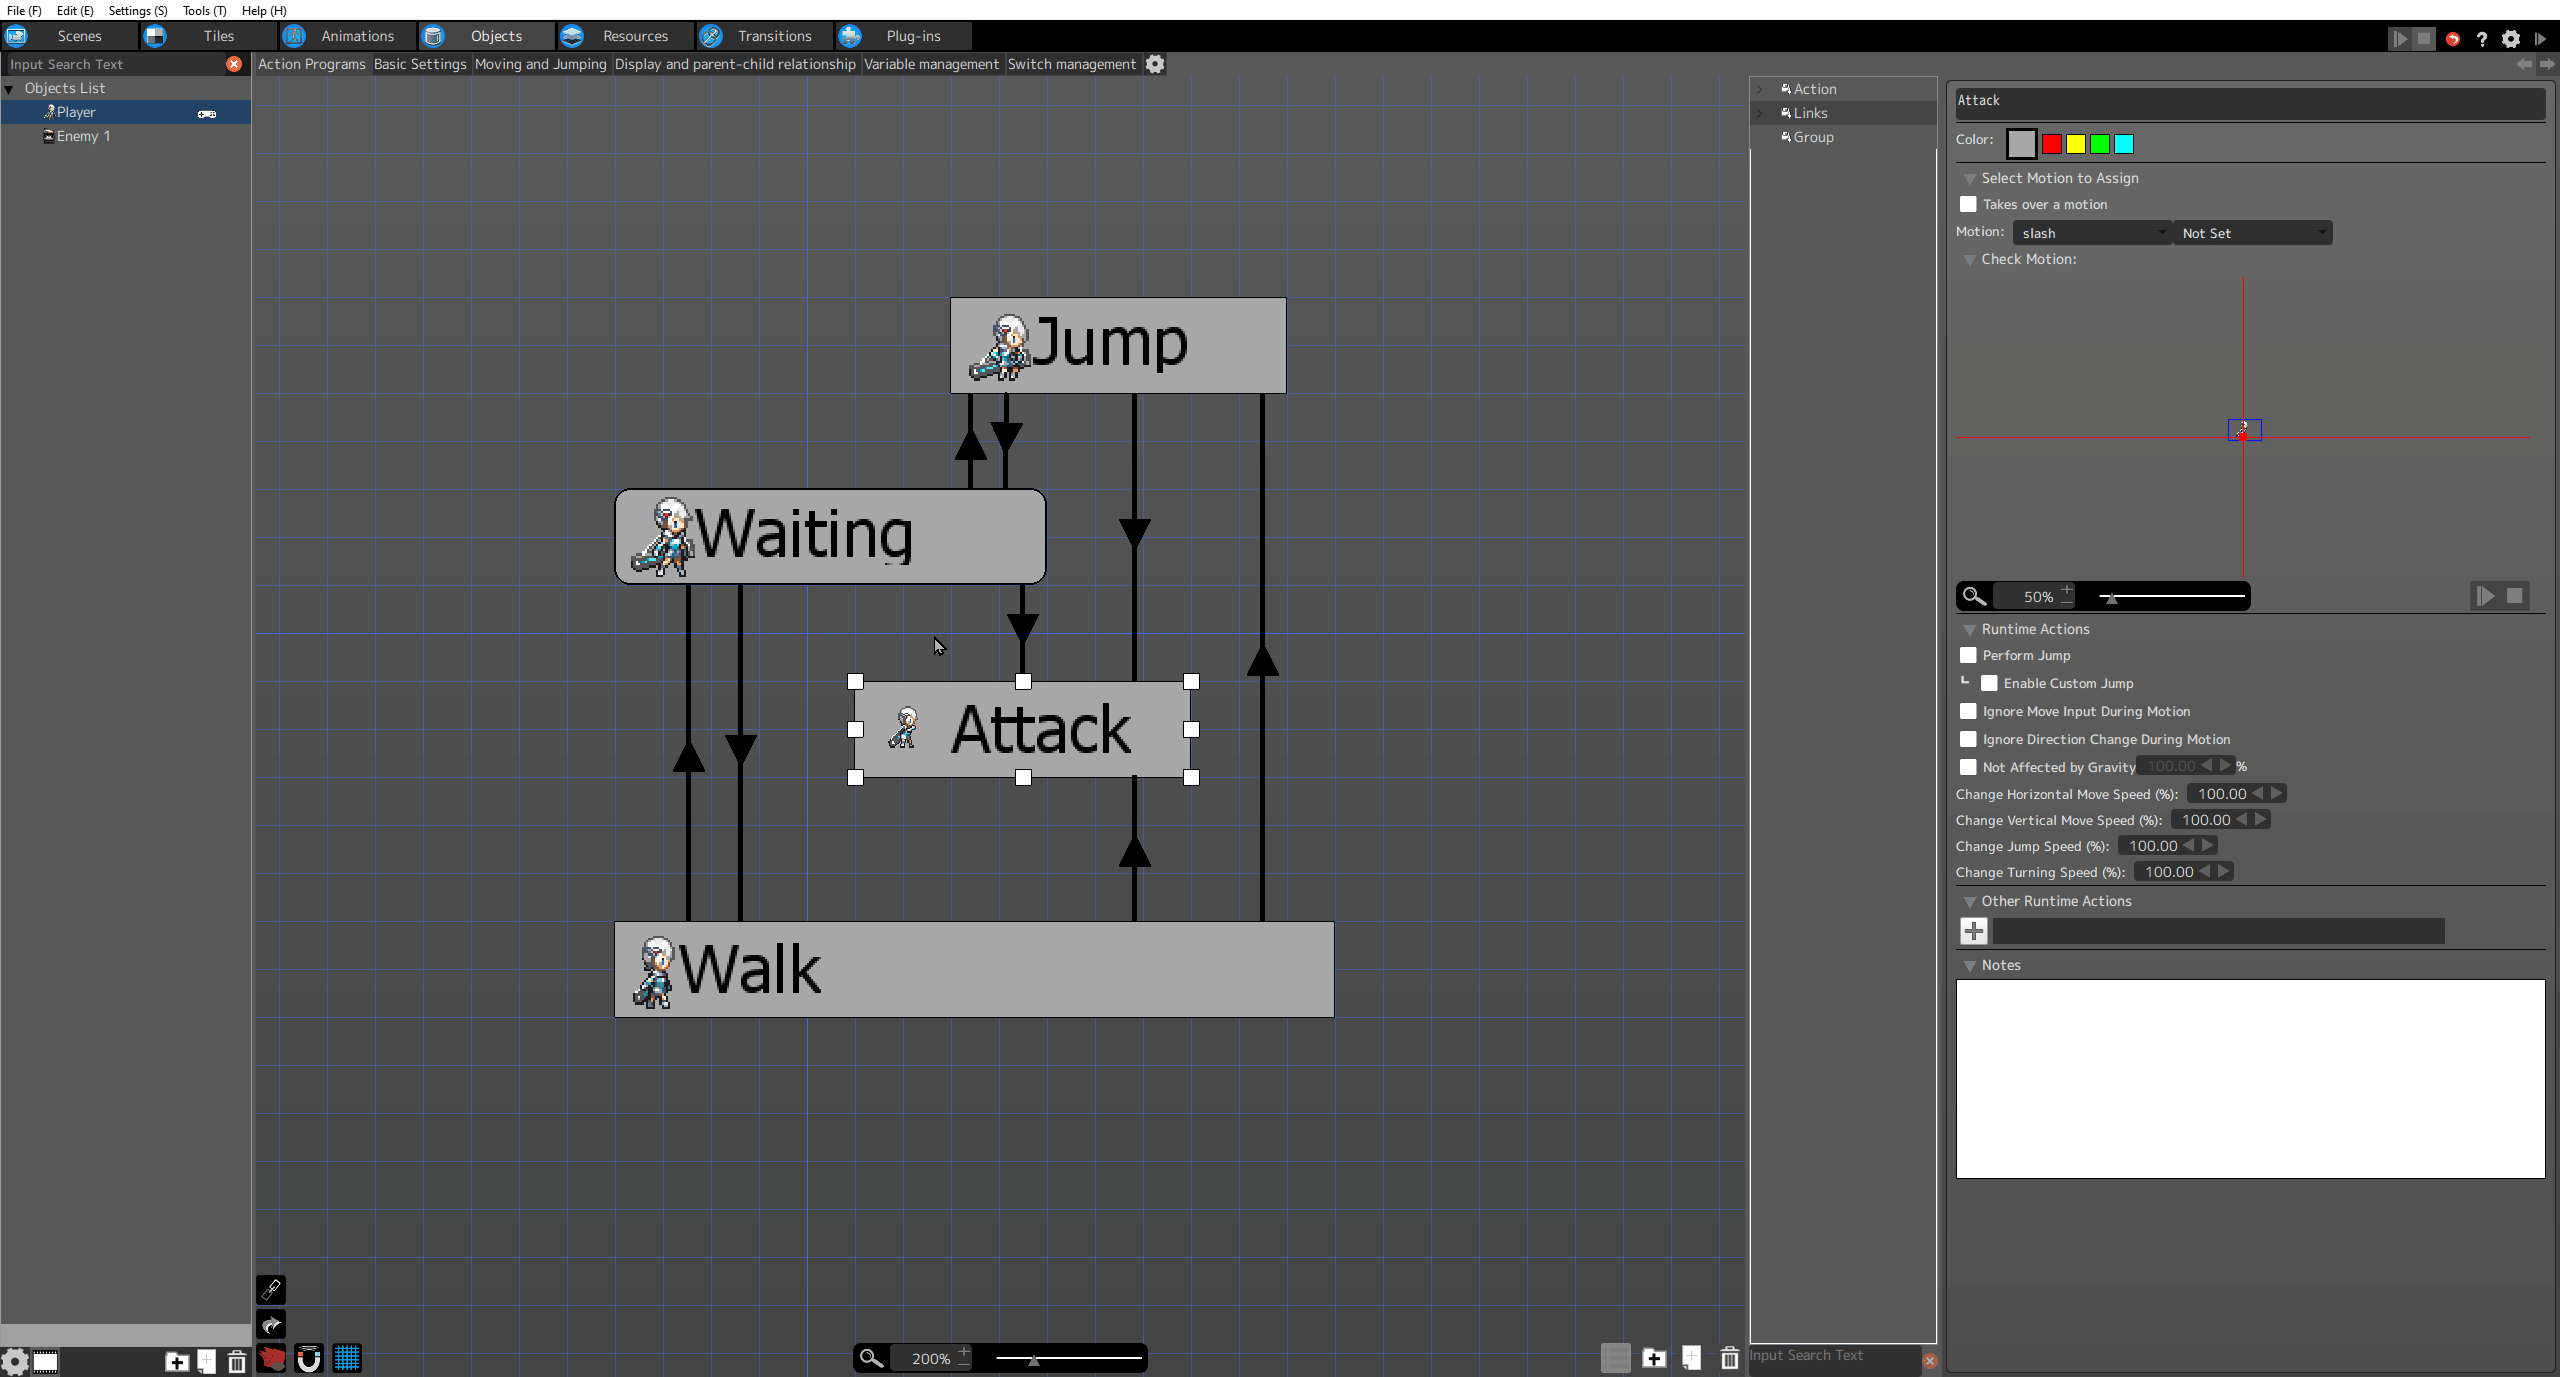2560x1377 pixels.
Task: Click add button under Other Runtime Actions
Action: point(1973,931)
